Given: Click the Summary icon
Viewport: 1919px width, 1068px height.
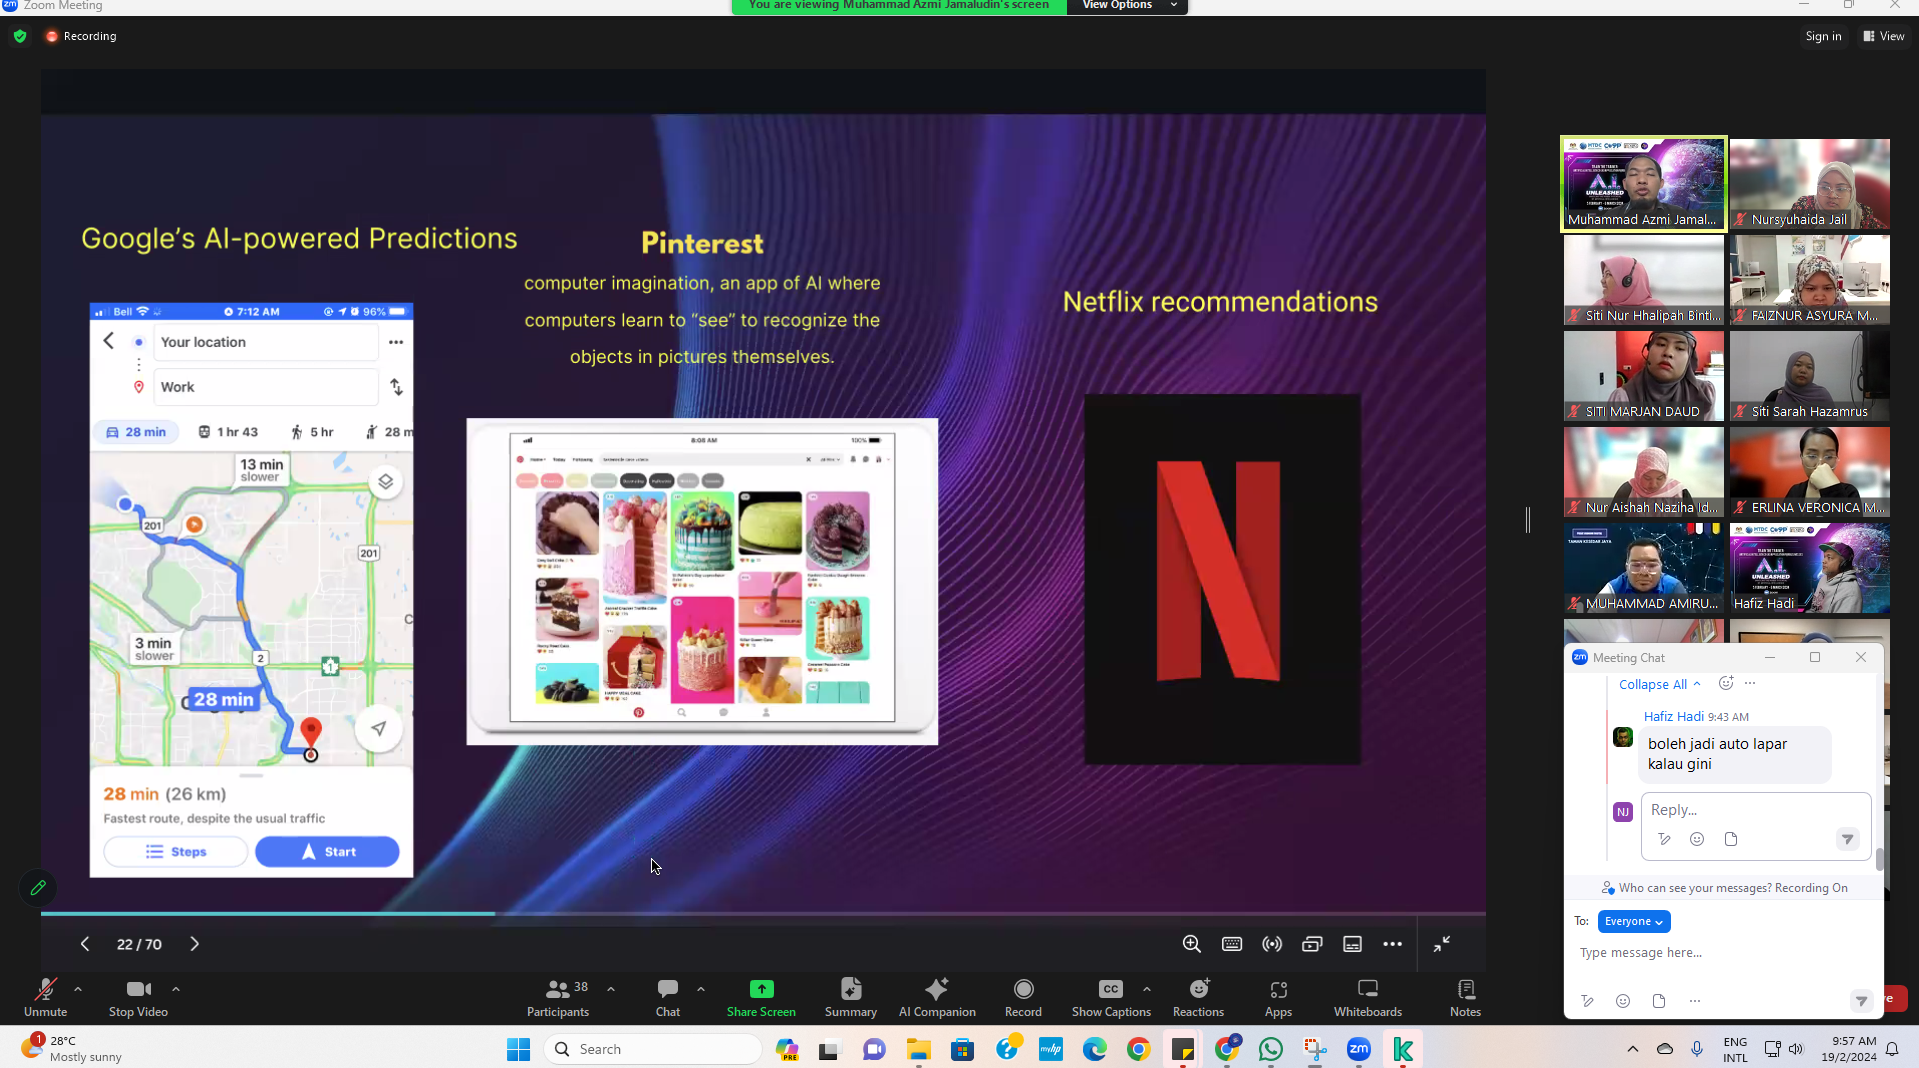Looking at the screenshot, I should (851, 997).
